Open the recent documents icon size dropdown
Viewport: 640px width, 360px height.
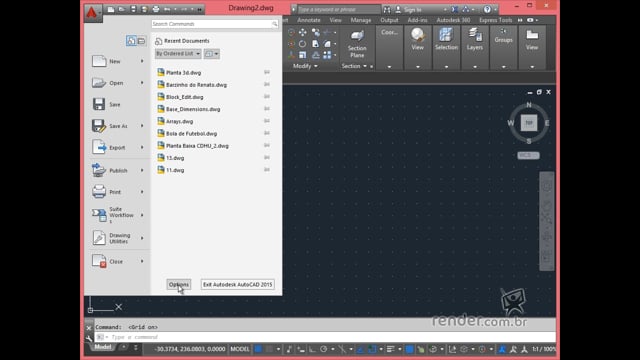click(x=212, y=53)
